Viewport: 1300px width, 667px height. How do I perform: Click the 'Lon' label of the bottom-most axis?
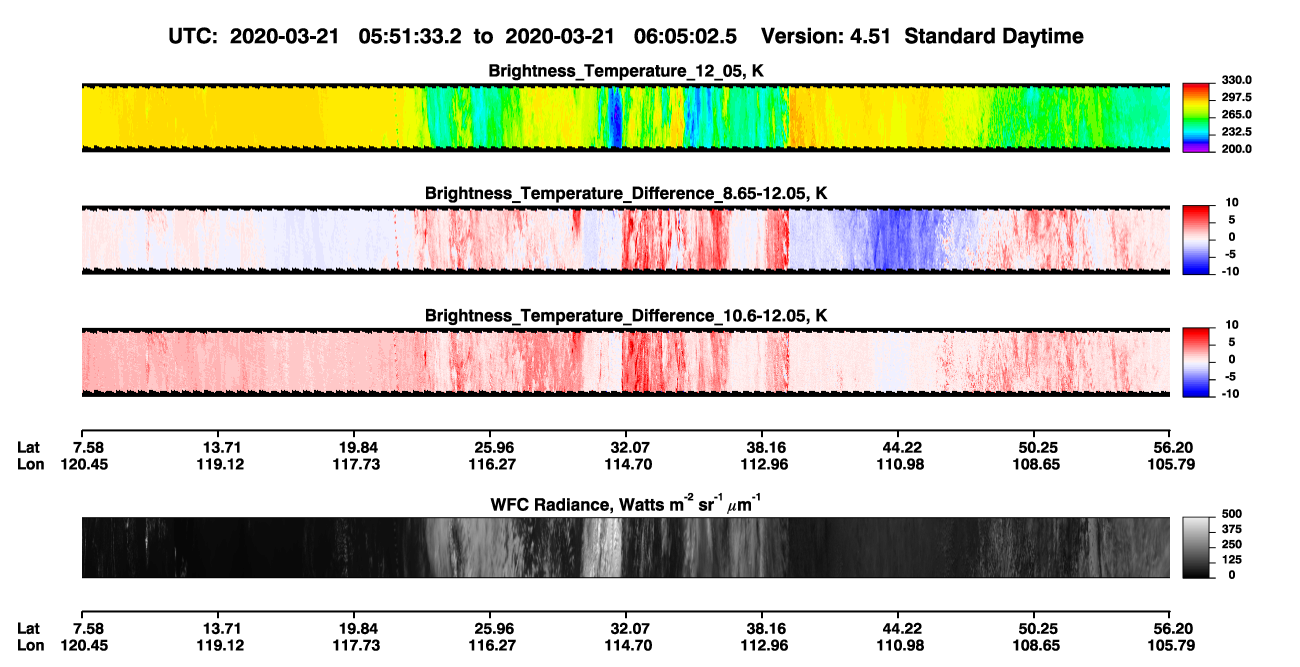(x=28, y=645)
